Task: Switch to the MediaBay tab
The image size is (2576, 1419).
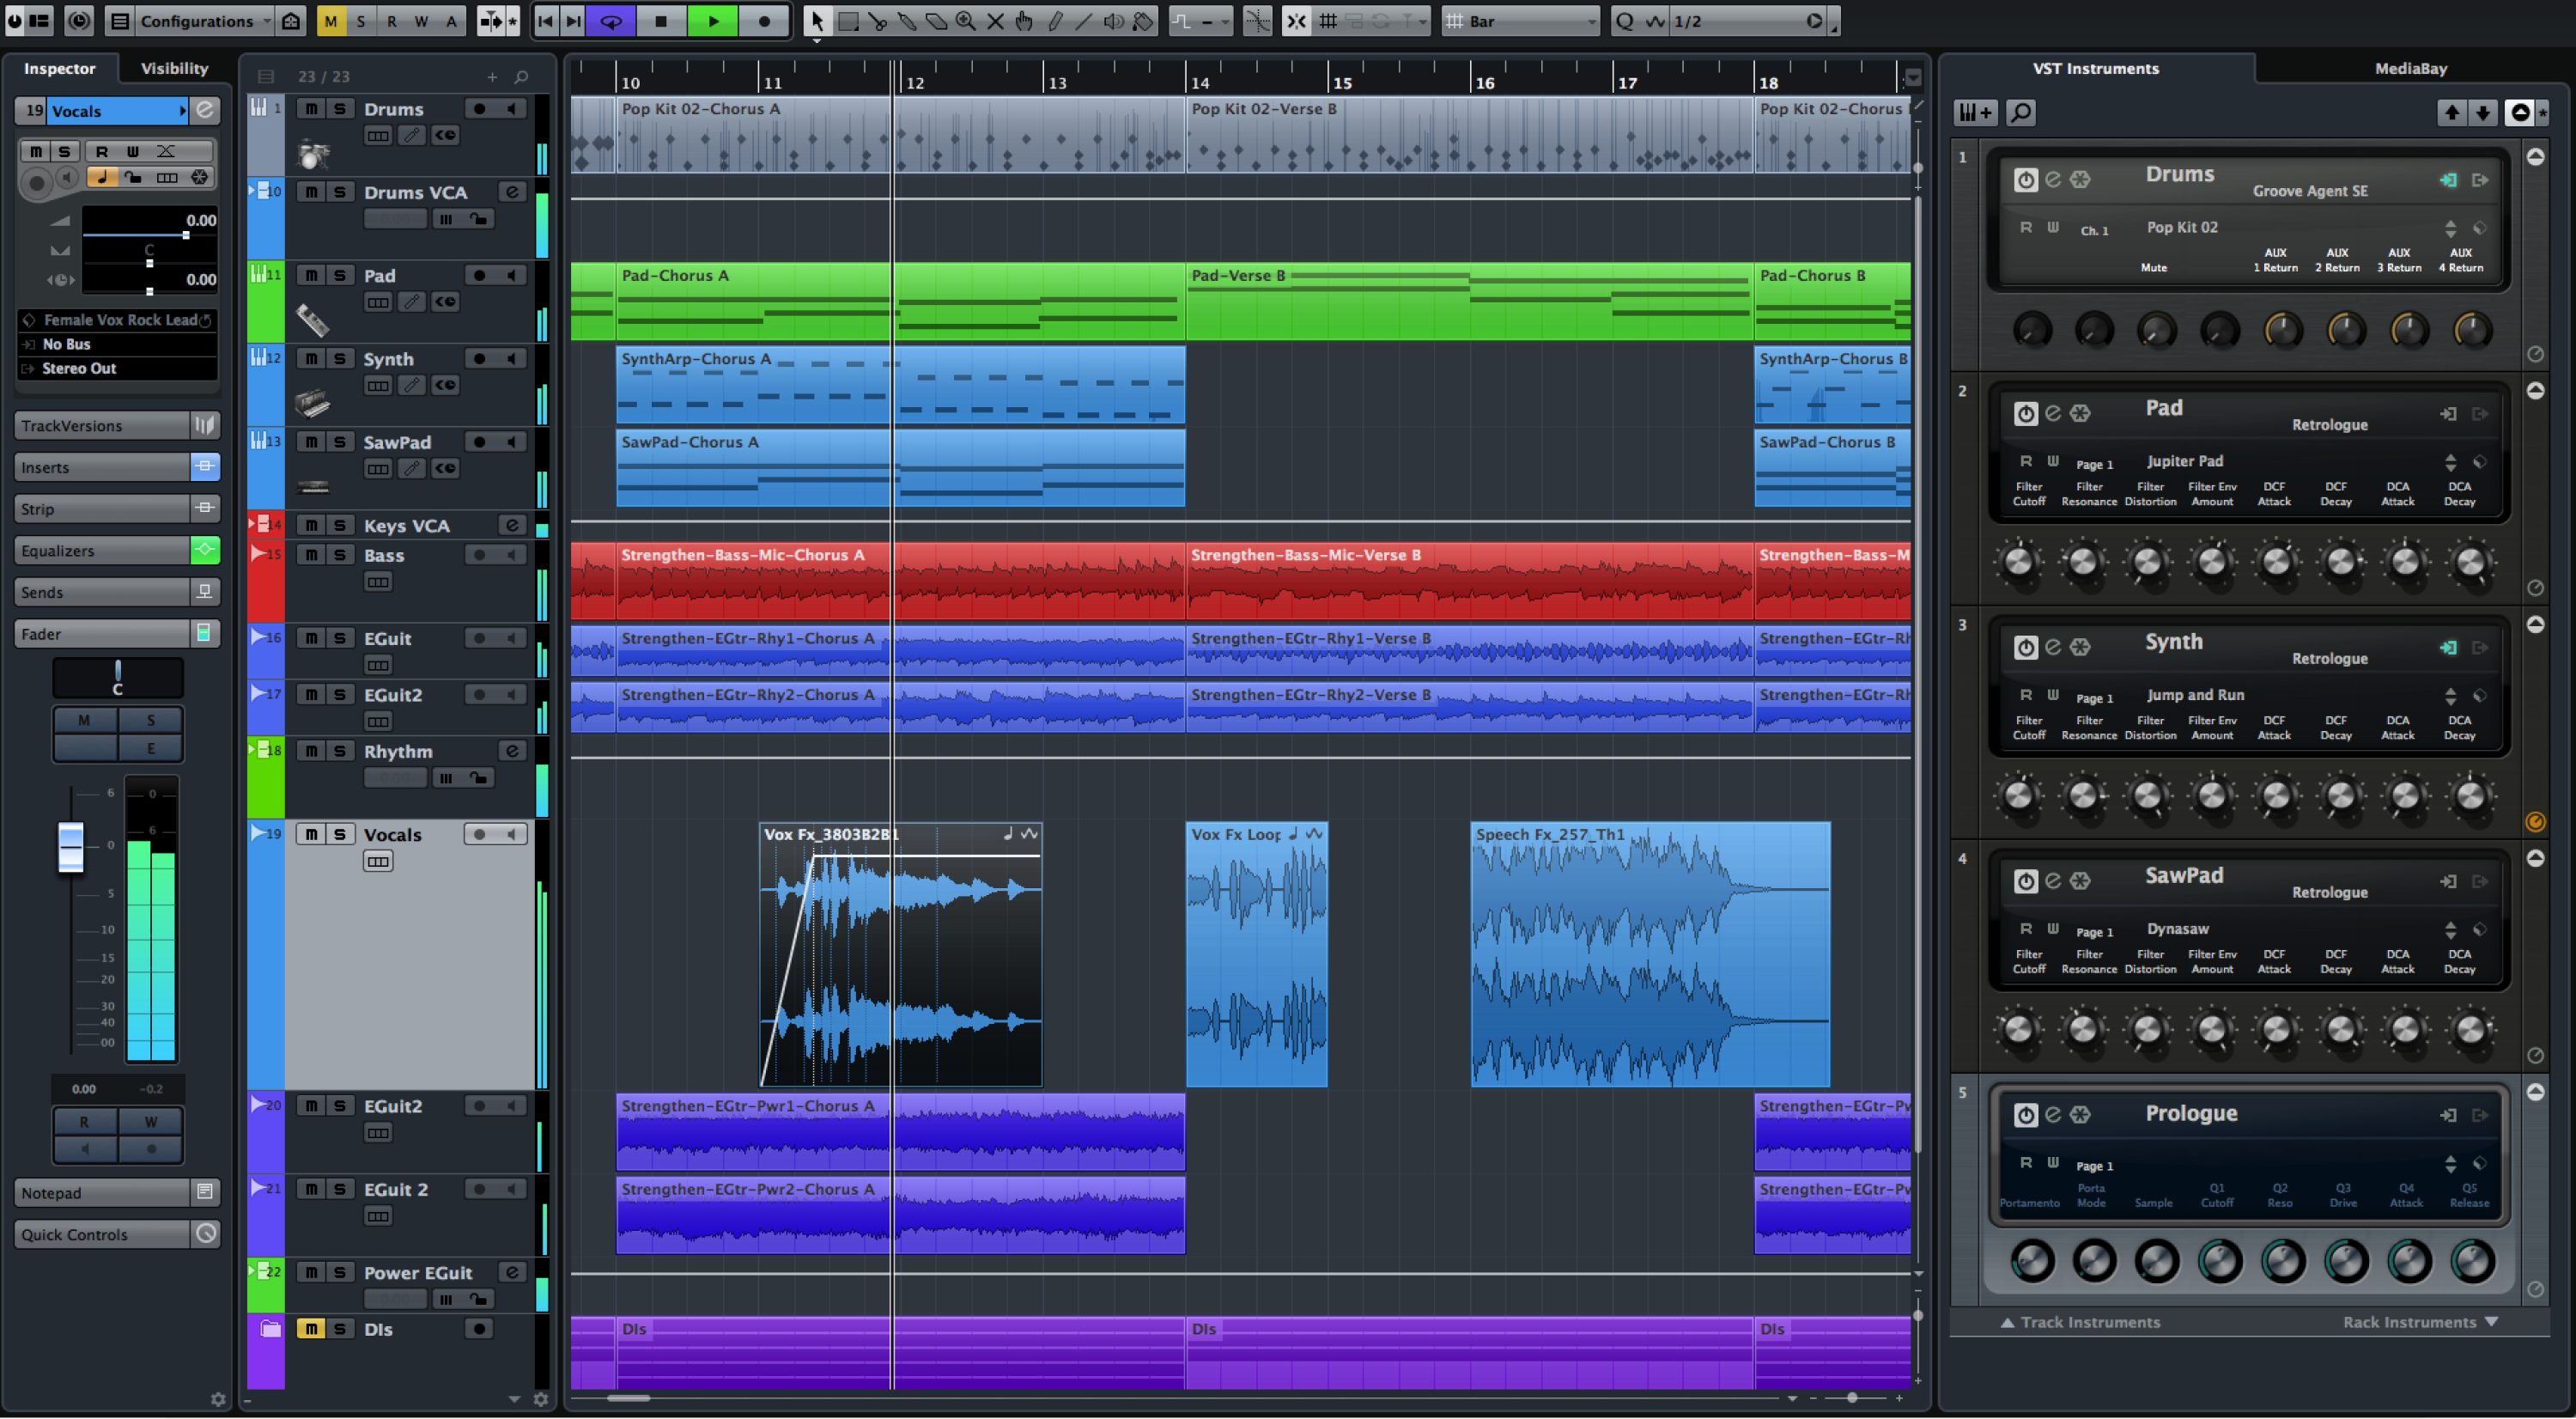Action: pyautogui.click(x=2410, y=68)
